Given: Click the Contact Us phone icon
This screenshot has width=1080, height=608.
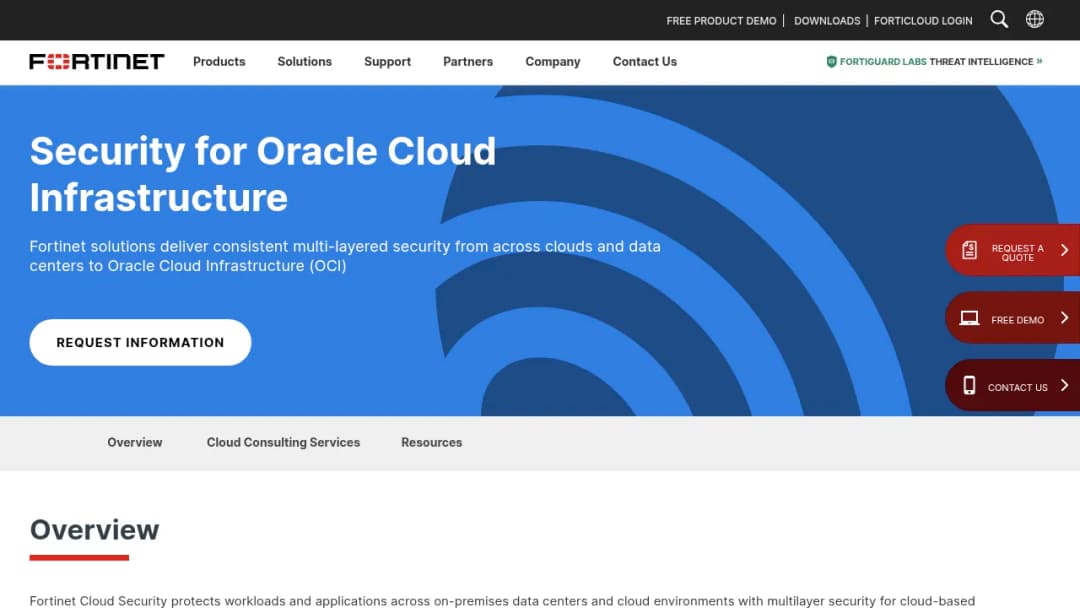Looking at the screenshot, I should click(969, 385).
